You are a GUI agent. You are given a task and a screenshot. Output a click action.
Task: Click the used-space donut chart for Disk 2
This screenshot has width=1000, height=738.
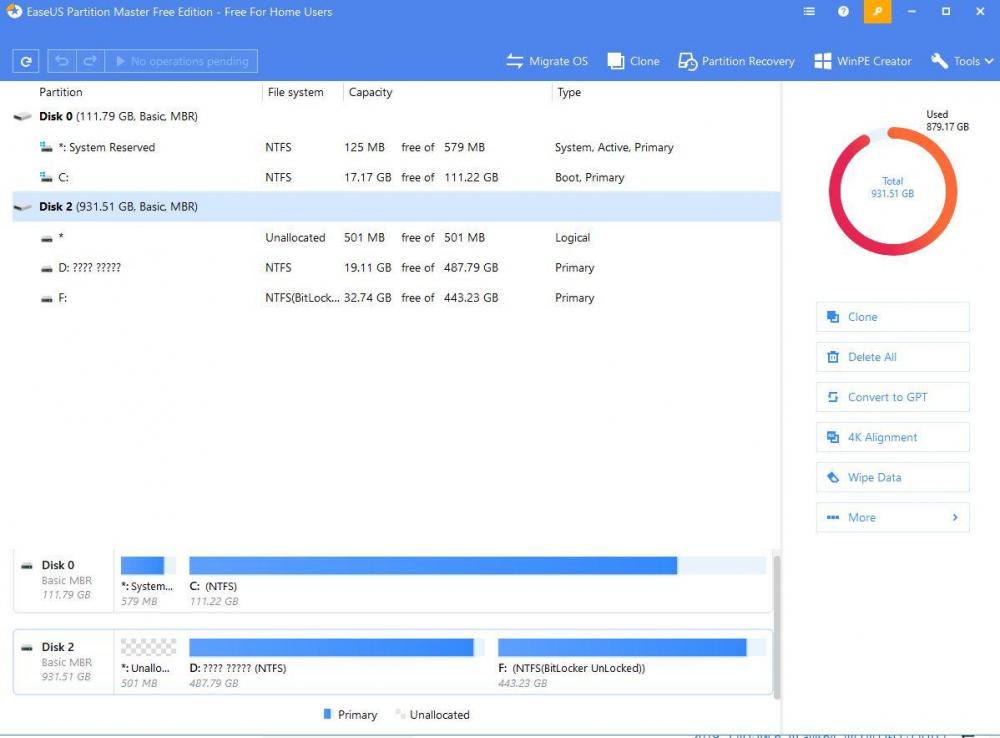tap(892, 191)
